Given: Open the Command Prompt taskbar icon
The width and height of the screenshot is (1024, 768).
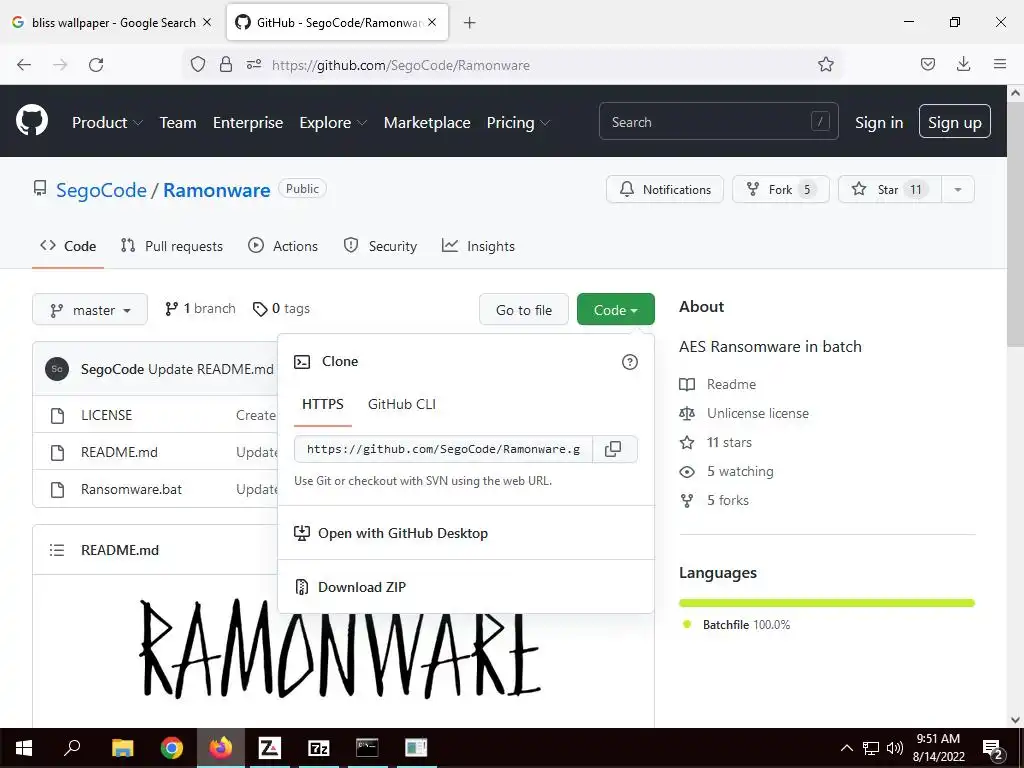Looking at the screenshot, I should (x=367, y=748).
